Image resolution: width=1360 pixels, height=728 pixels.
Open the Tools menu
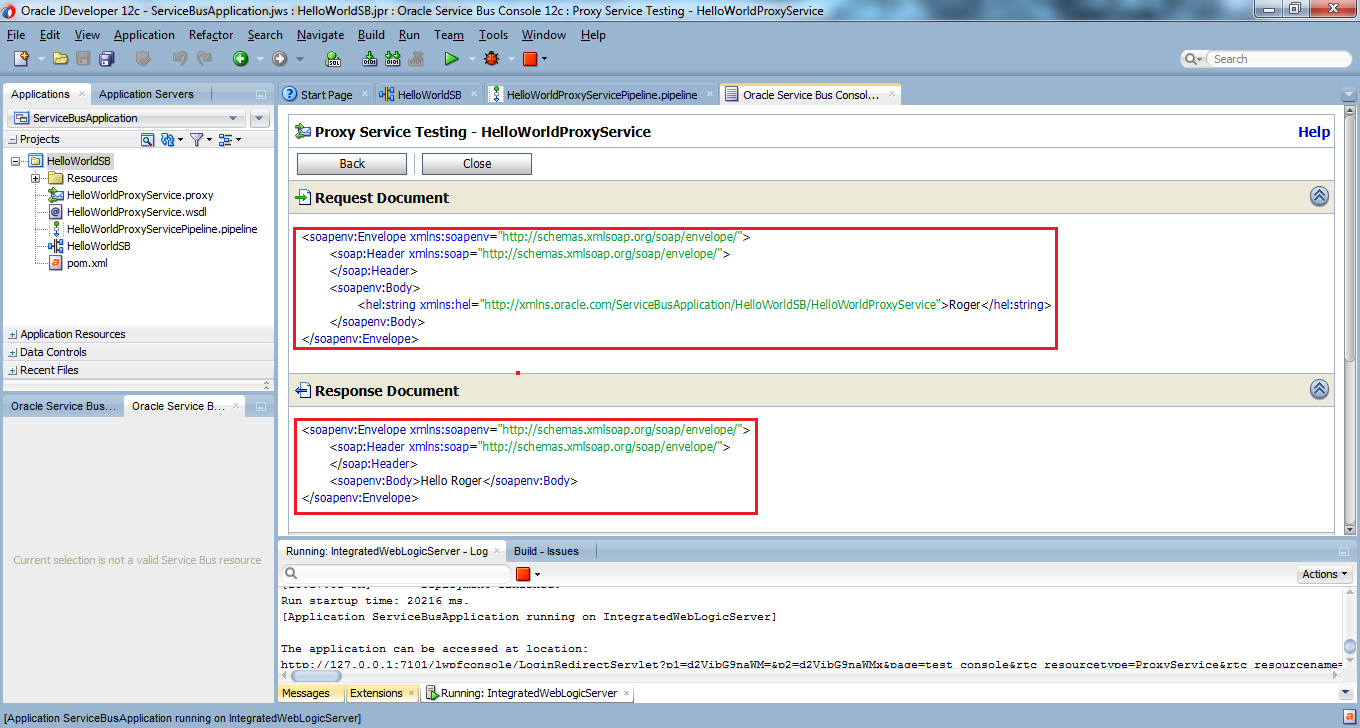coord(493,35)
